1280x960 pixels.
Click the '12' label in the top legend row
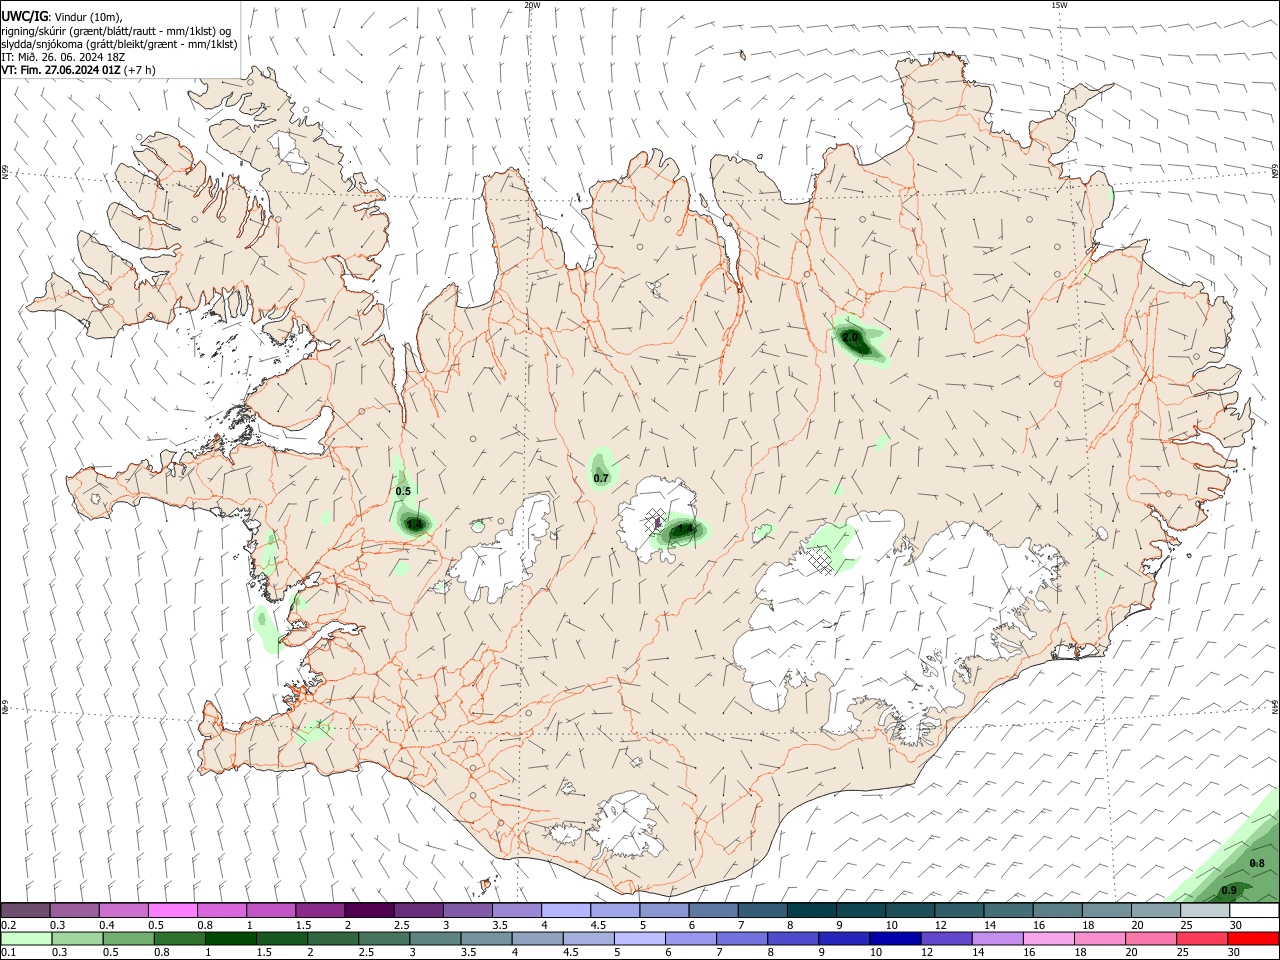pos(940,925)
